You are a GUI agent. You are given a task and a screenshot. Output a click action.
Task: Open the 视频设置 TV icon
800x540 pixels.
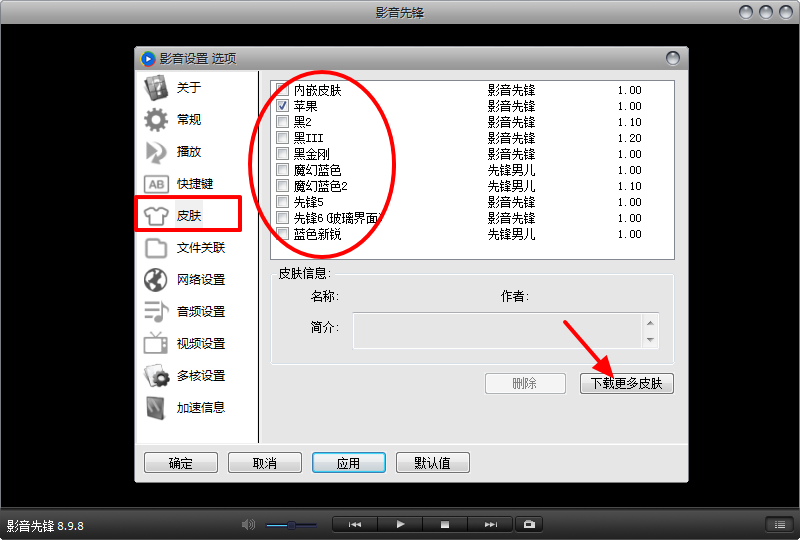point(156,343)
